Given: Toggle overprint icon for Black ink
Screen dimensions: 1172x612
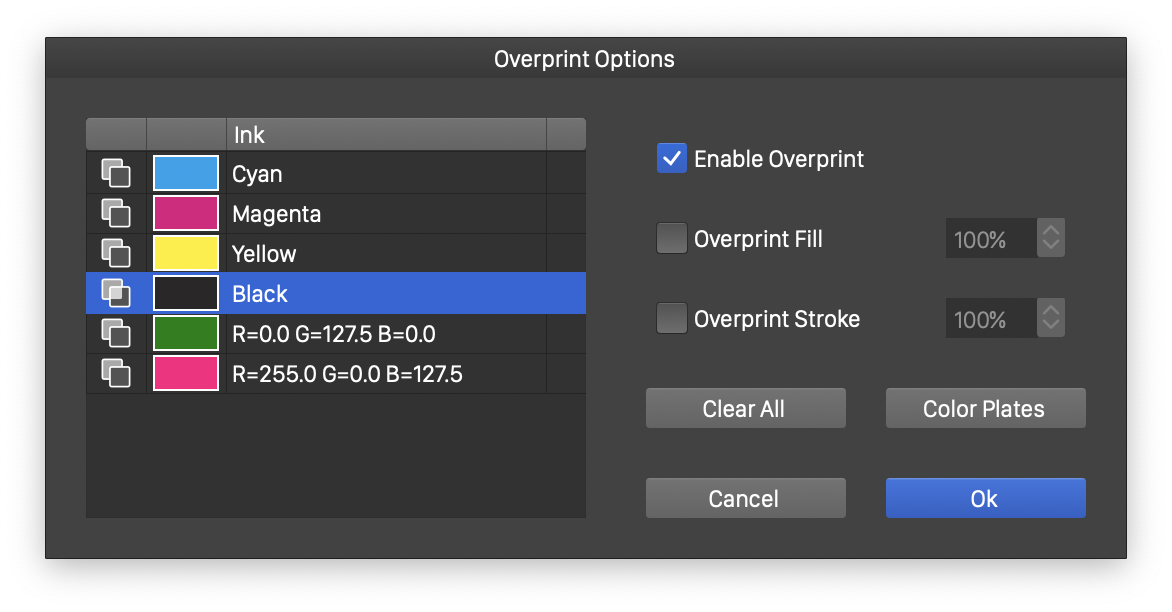Looking at the screenshot, I should (116, 294).
